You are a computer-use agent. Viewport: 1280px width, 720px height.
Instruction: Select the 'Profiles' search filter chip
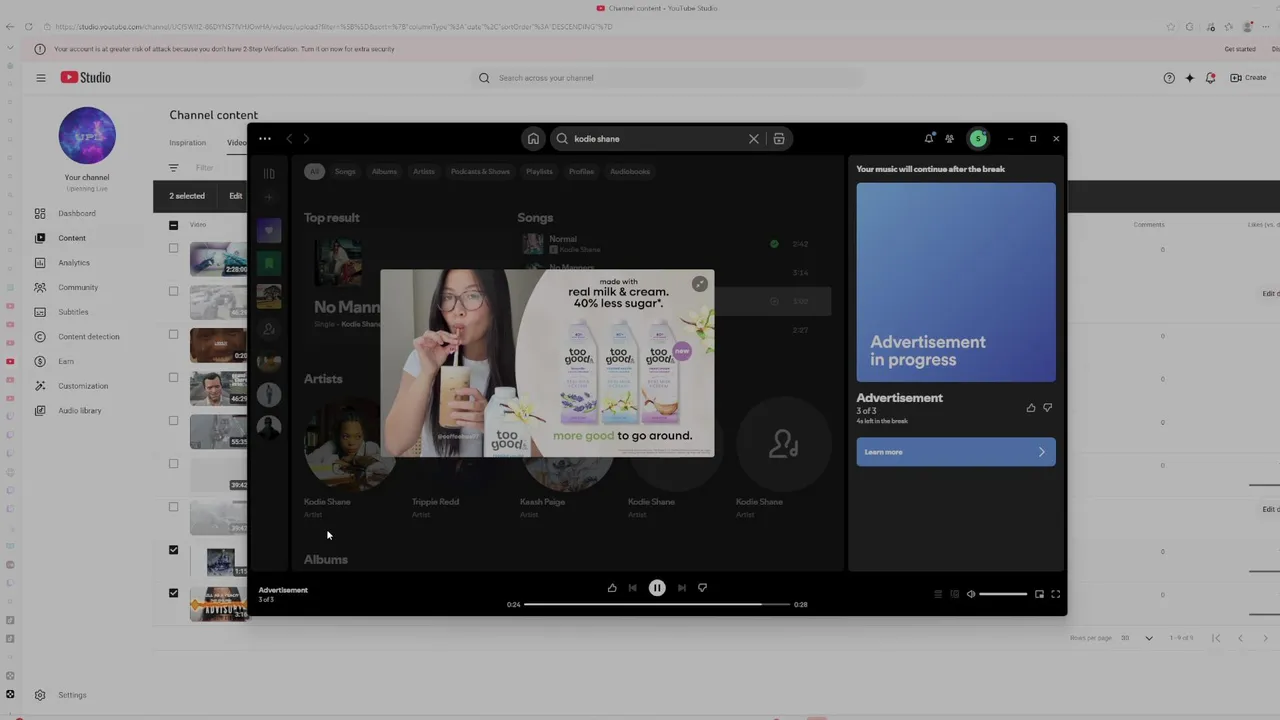click(x=581, y=171)
